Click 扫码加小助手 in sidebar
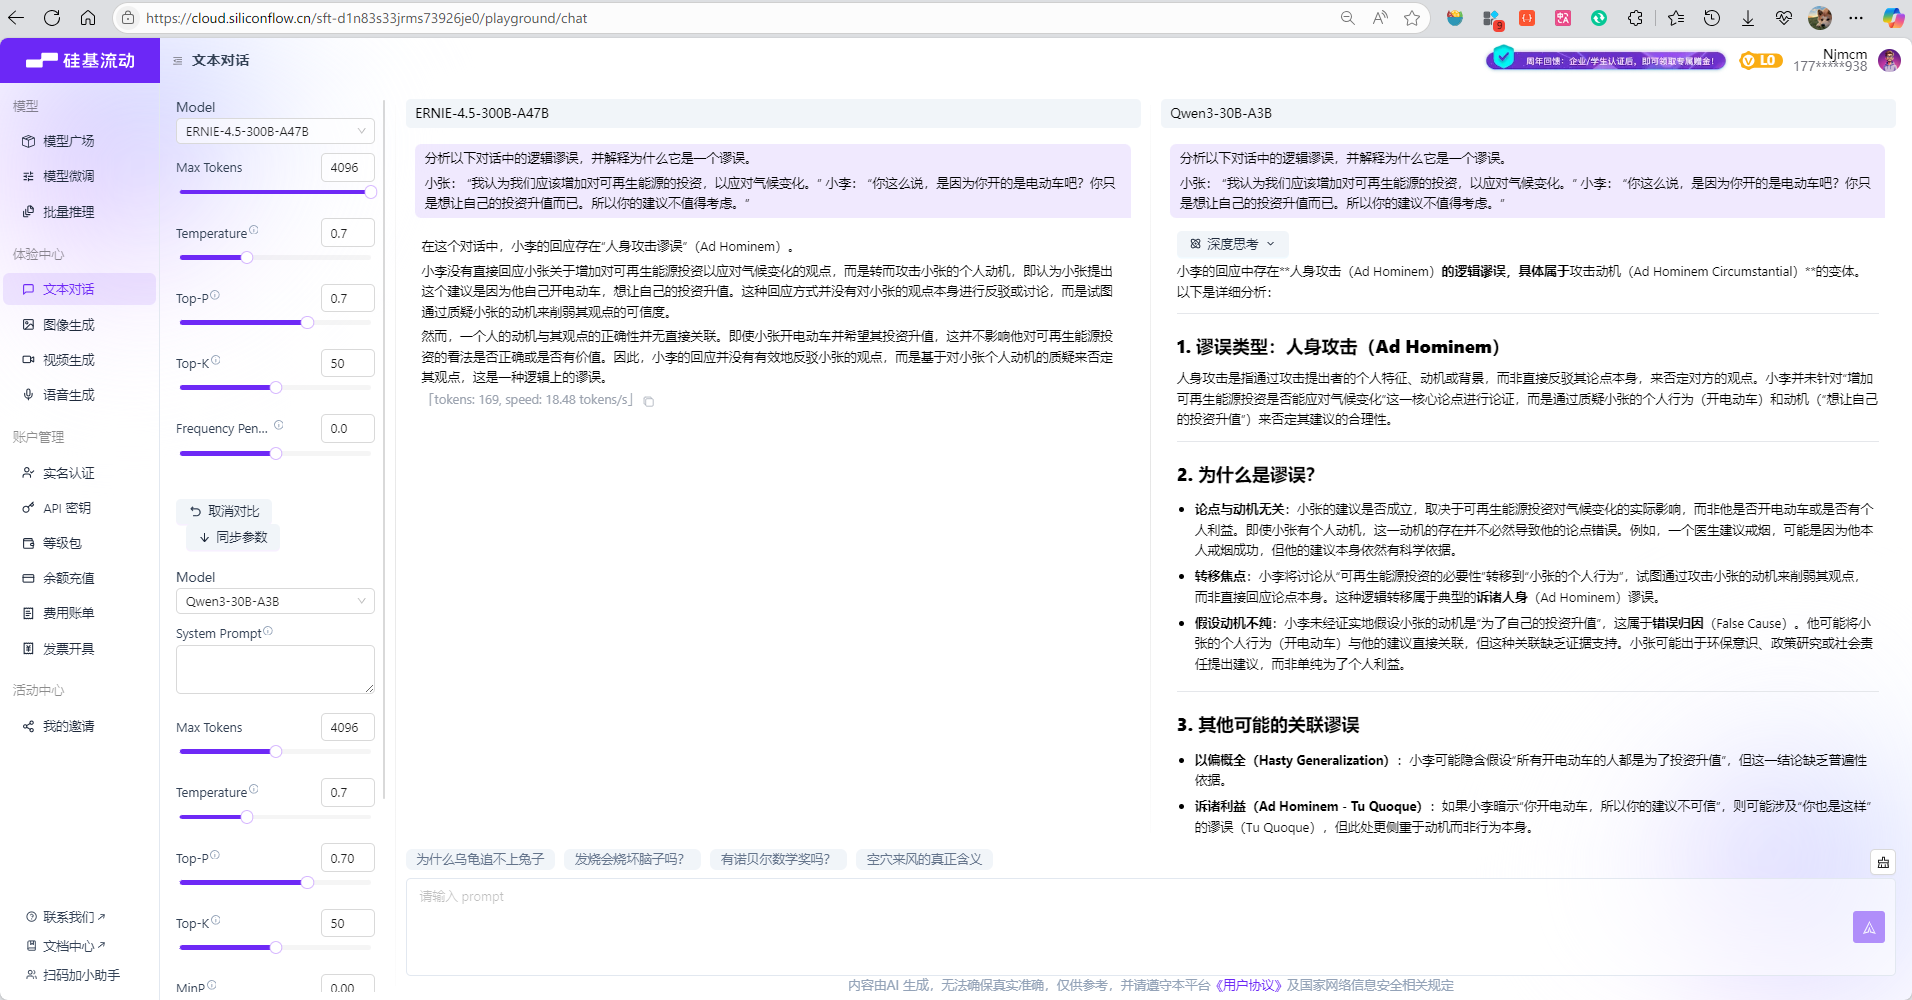 point(73,975)
